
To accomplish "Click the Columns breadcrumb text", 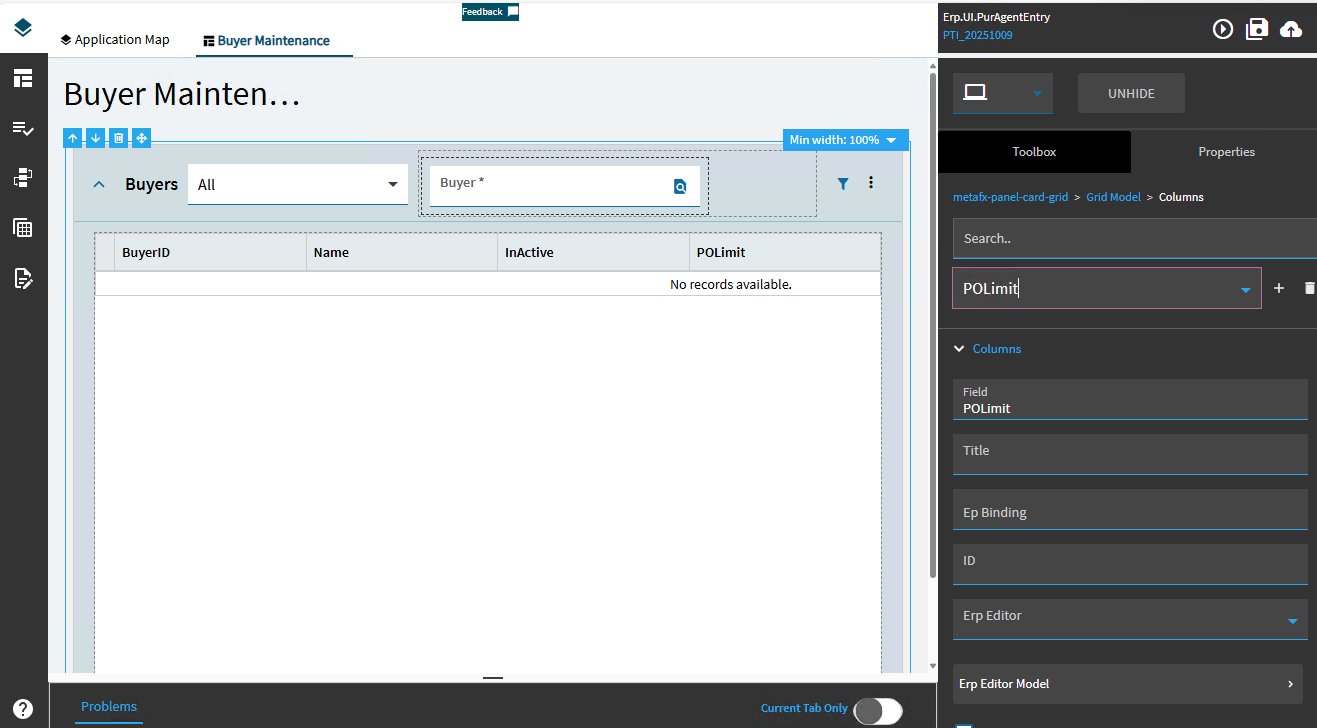I will tap(1181, 197).
